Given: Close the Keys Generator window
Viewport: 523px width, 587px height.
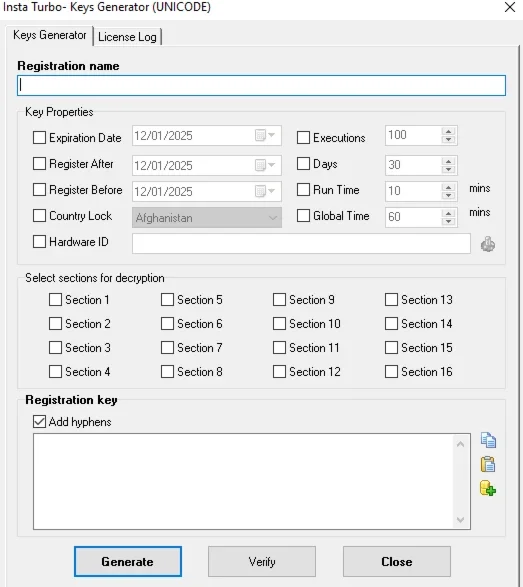Looking at the screenshot, I should (510, 7).
